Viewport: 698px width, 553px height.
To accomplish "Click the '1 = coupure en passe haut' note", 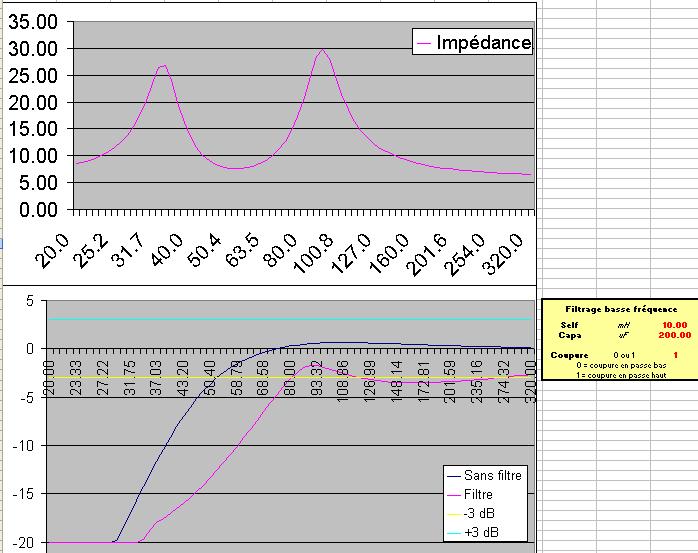I will point(621,375).
